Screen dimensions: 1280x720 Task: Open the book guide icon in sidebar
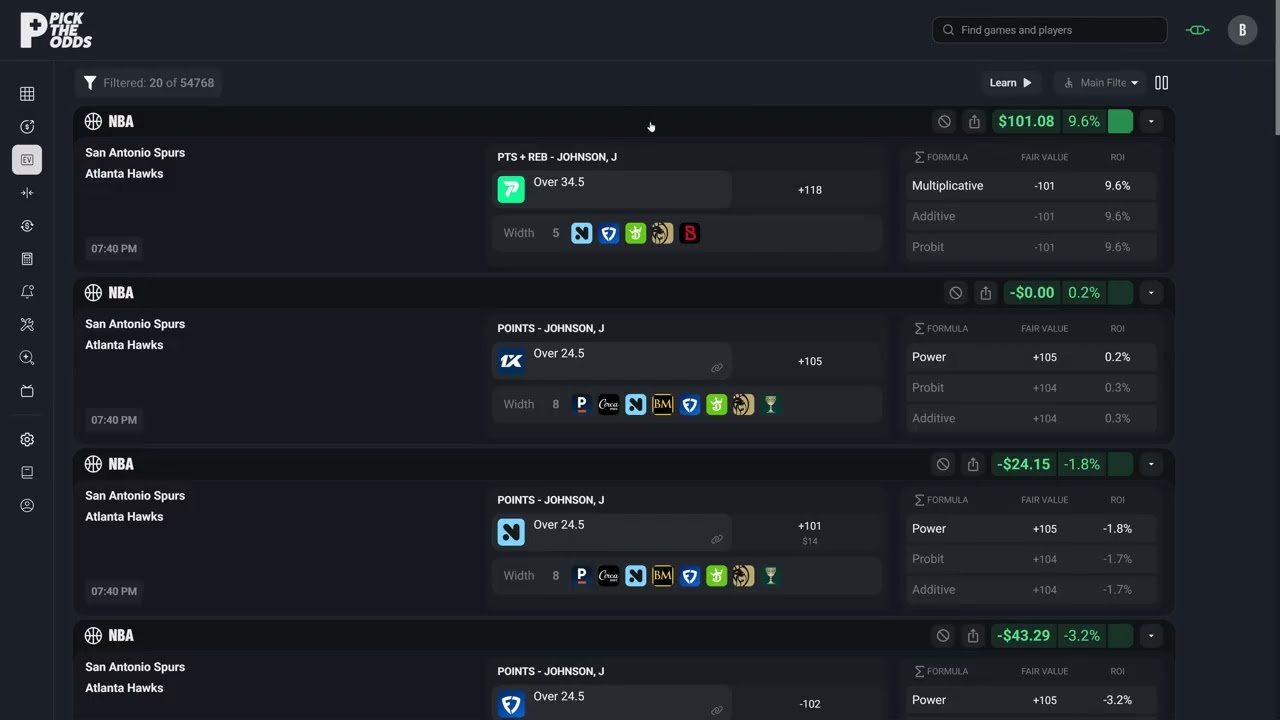(27, 473)
